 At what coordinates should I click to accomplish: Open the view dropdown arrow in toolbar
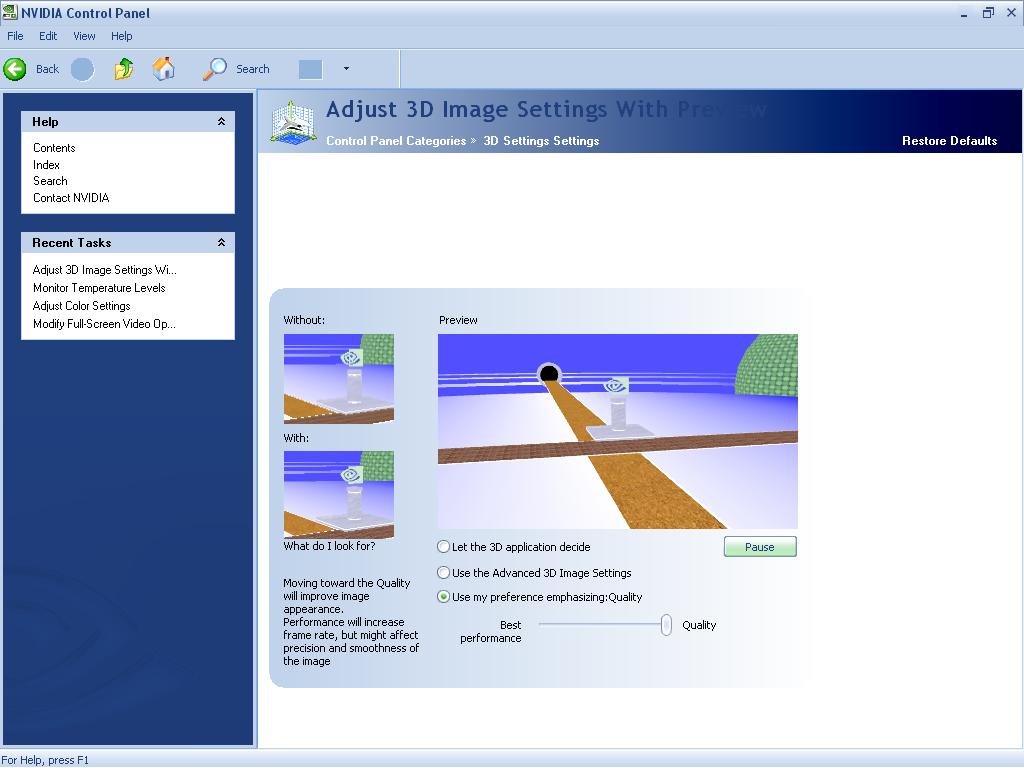(x=346, y=69)
